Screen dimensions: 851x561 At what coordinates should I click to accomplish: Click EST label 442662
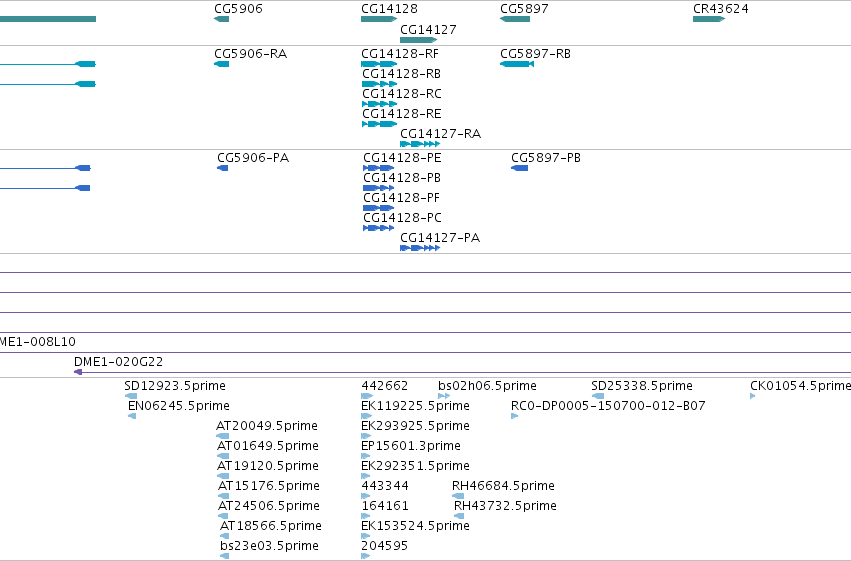click(x=384, y=386)
